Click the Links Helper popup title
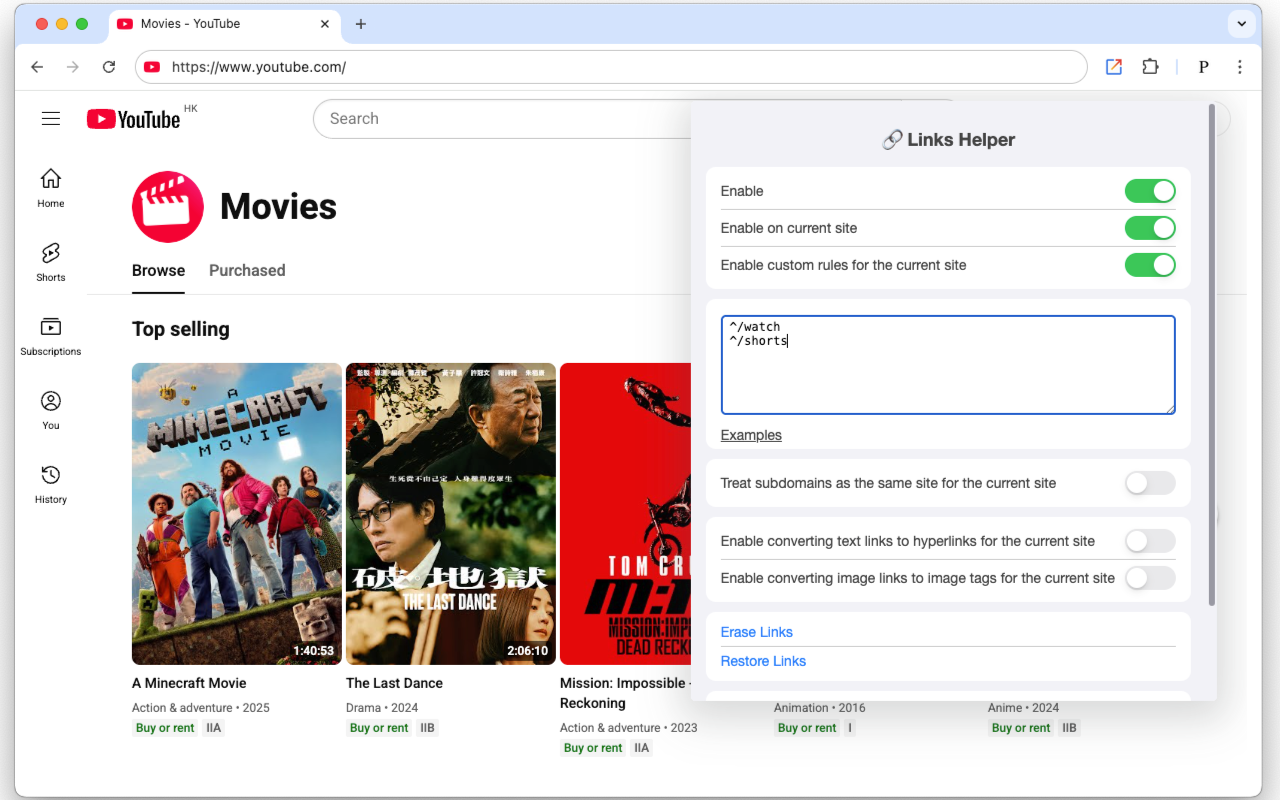Image resolution: width=1280 pixels, height=800 pixels. (x=948, y=140)
